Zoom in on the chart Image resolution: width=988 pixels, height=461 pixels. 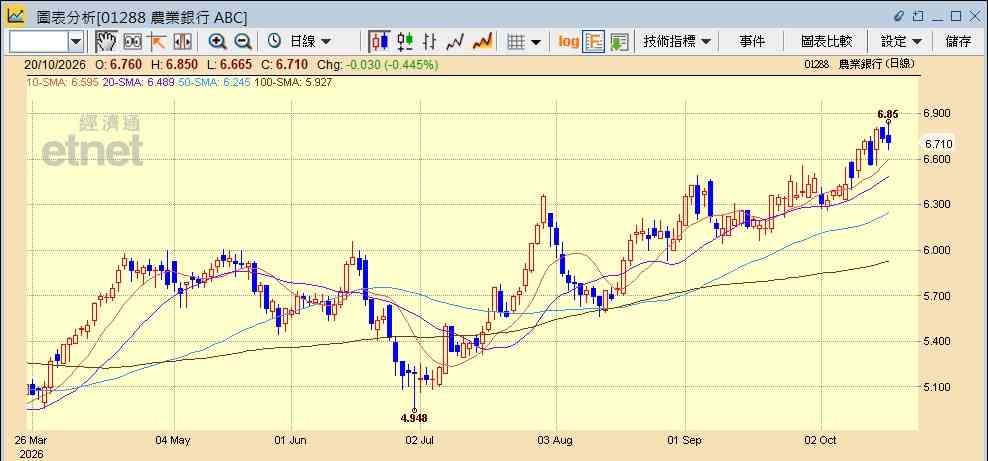[217, 42]
